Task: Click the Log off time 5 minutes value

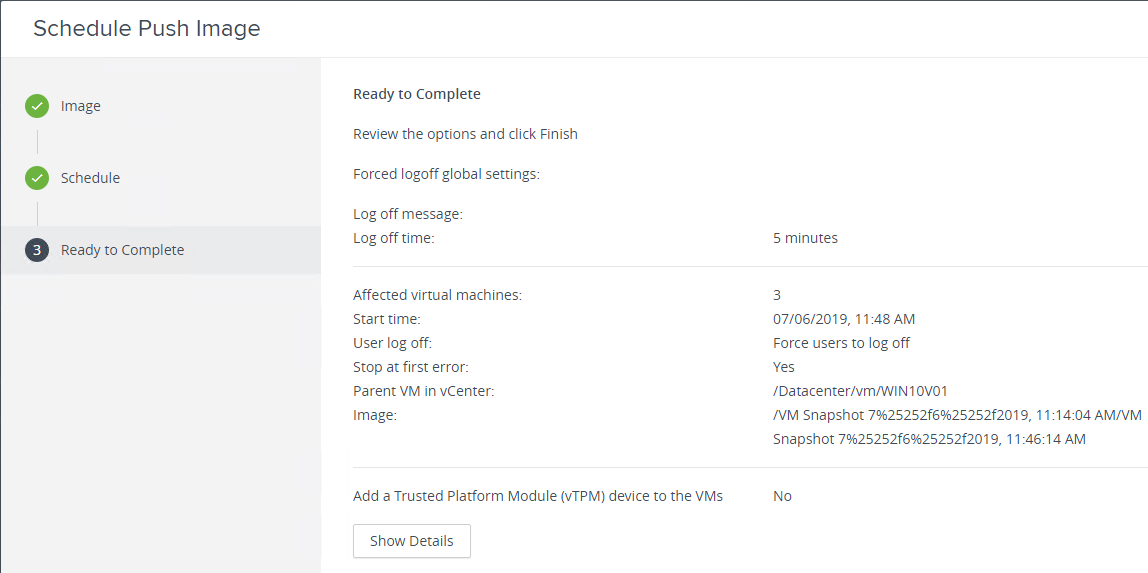Action: [805, 238]
